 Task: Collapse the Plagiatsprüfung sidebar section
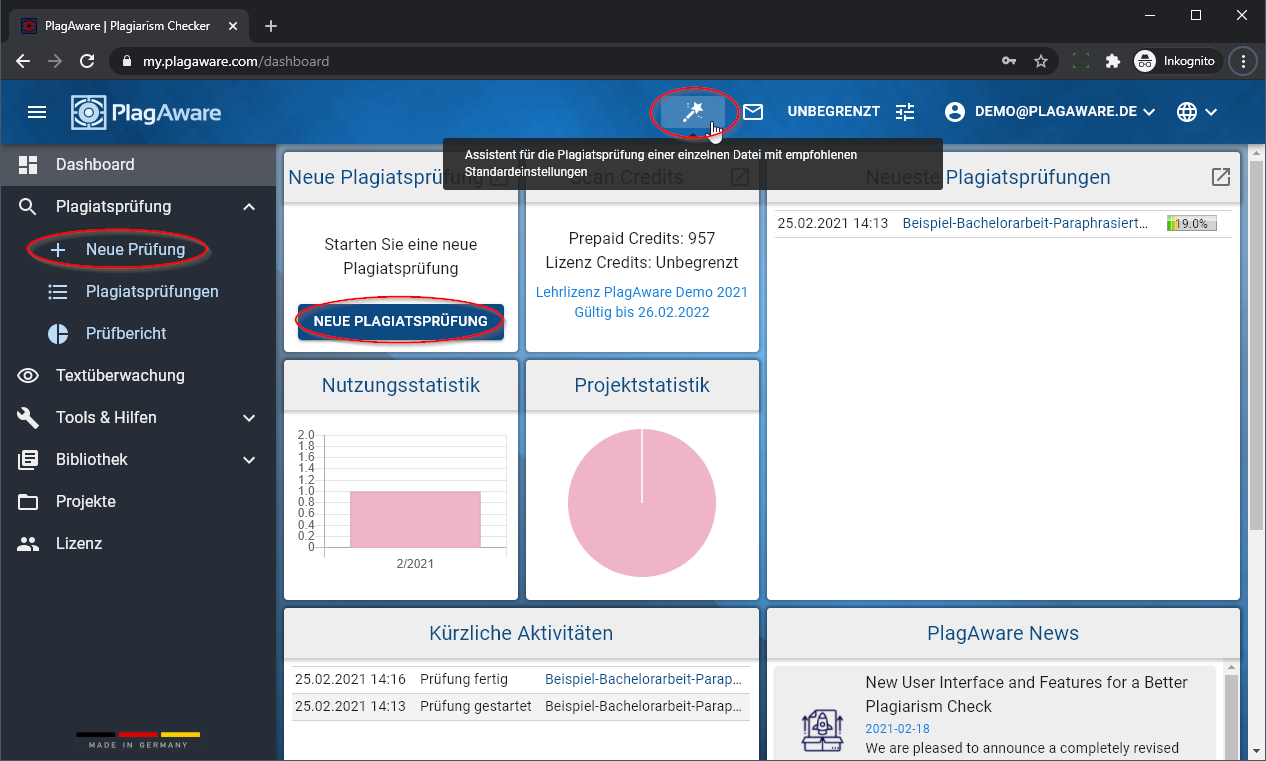point(249,206)
